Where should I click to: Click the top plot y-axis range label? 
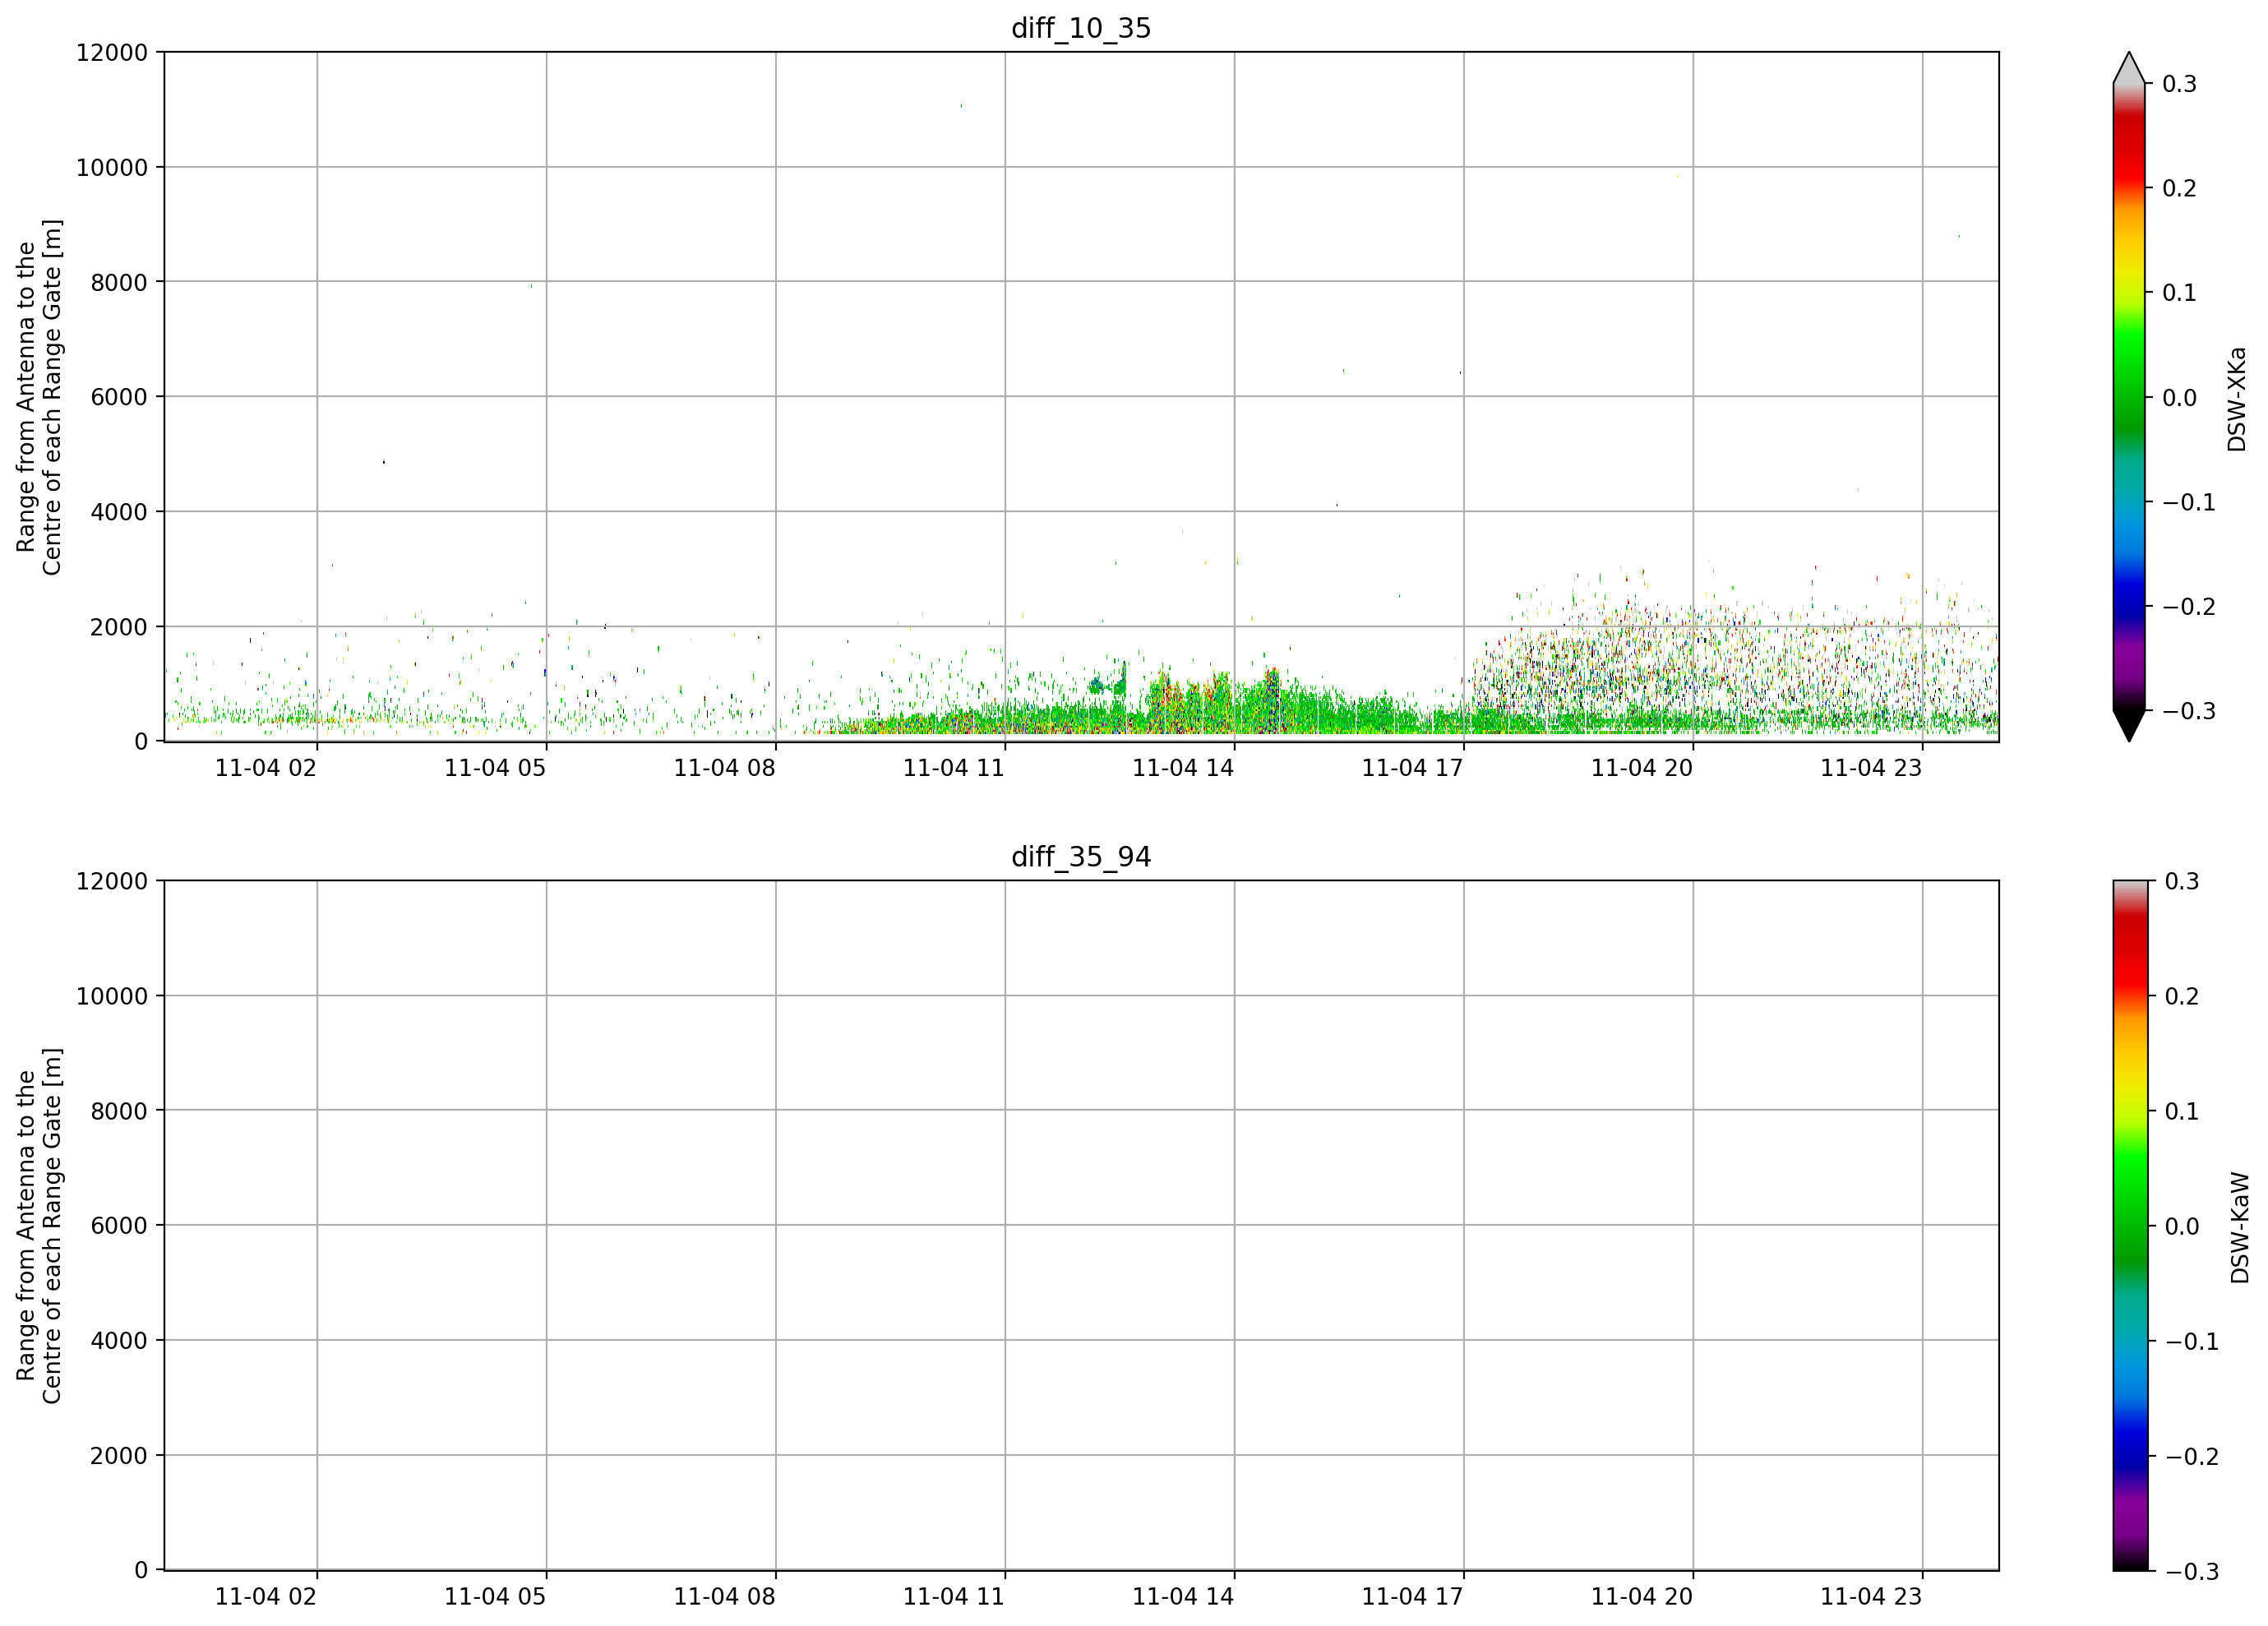(39, 397)
